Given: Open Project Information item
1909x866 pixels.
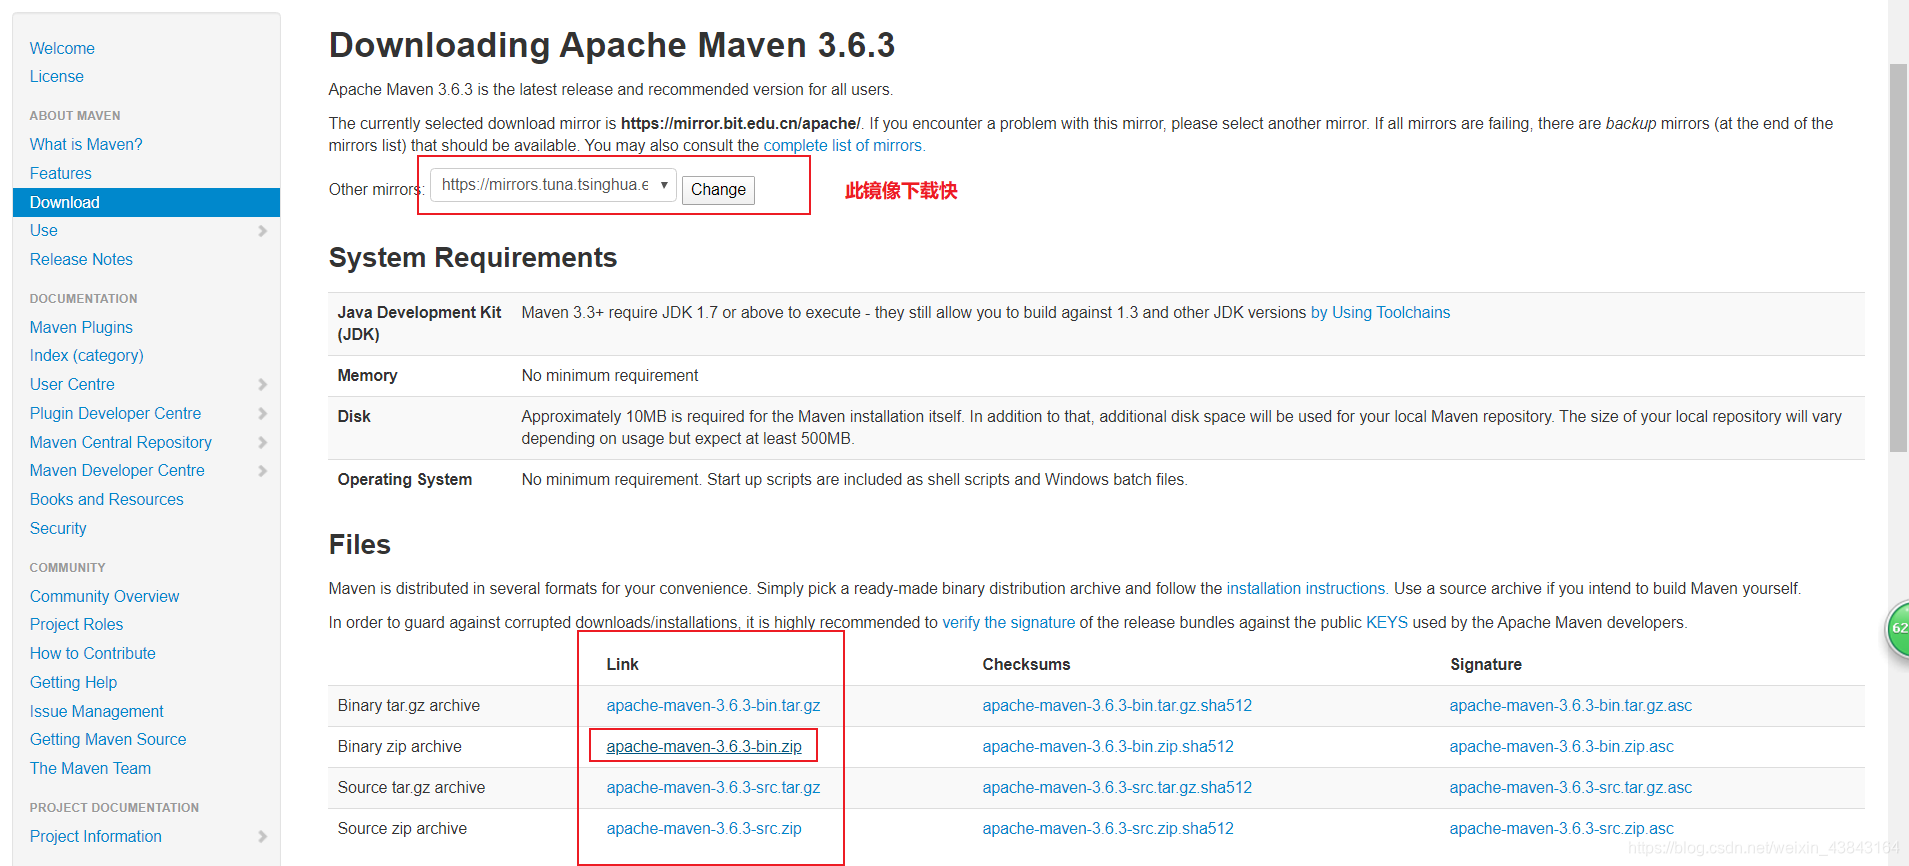Looking at the screenshot, I should coord(96,836).
